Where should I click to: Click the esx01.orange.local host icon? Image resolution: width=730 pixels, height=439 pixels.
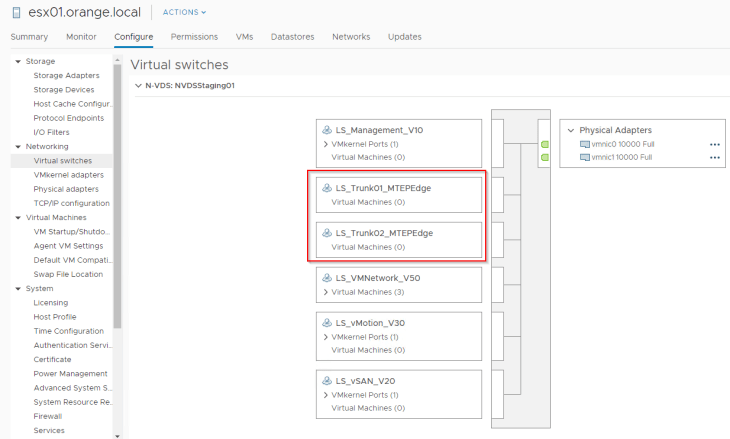(x=15, y=13)
